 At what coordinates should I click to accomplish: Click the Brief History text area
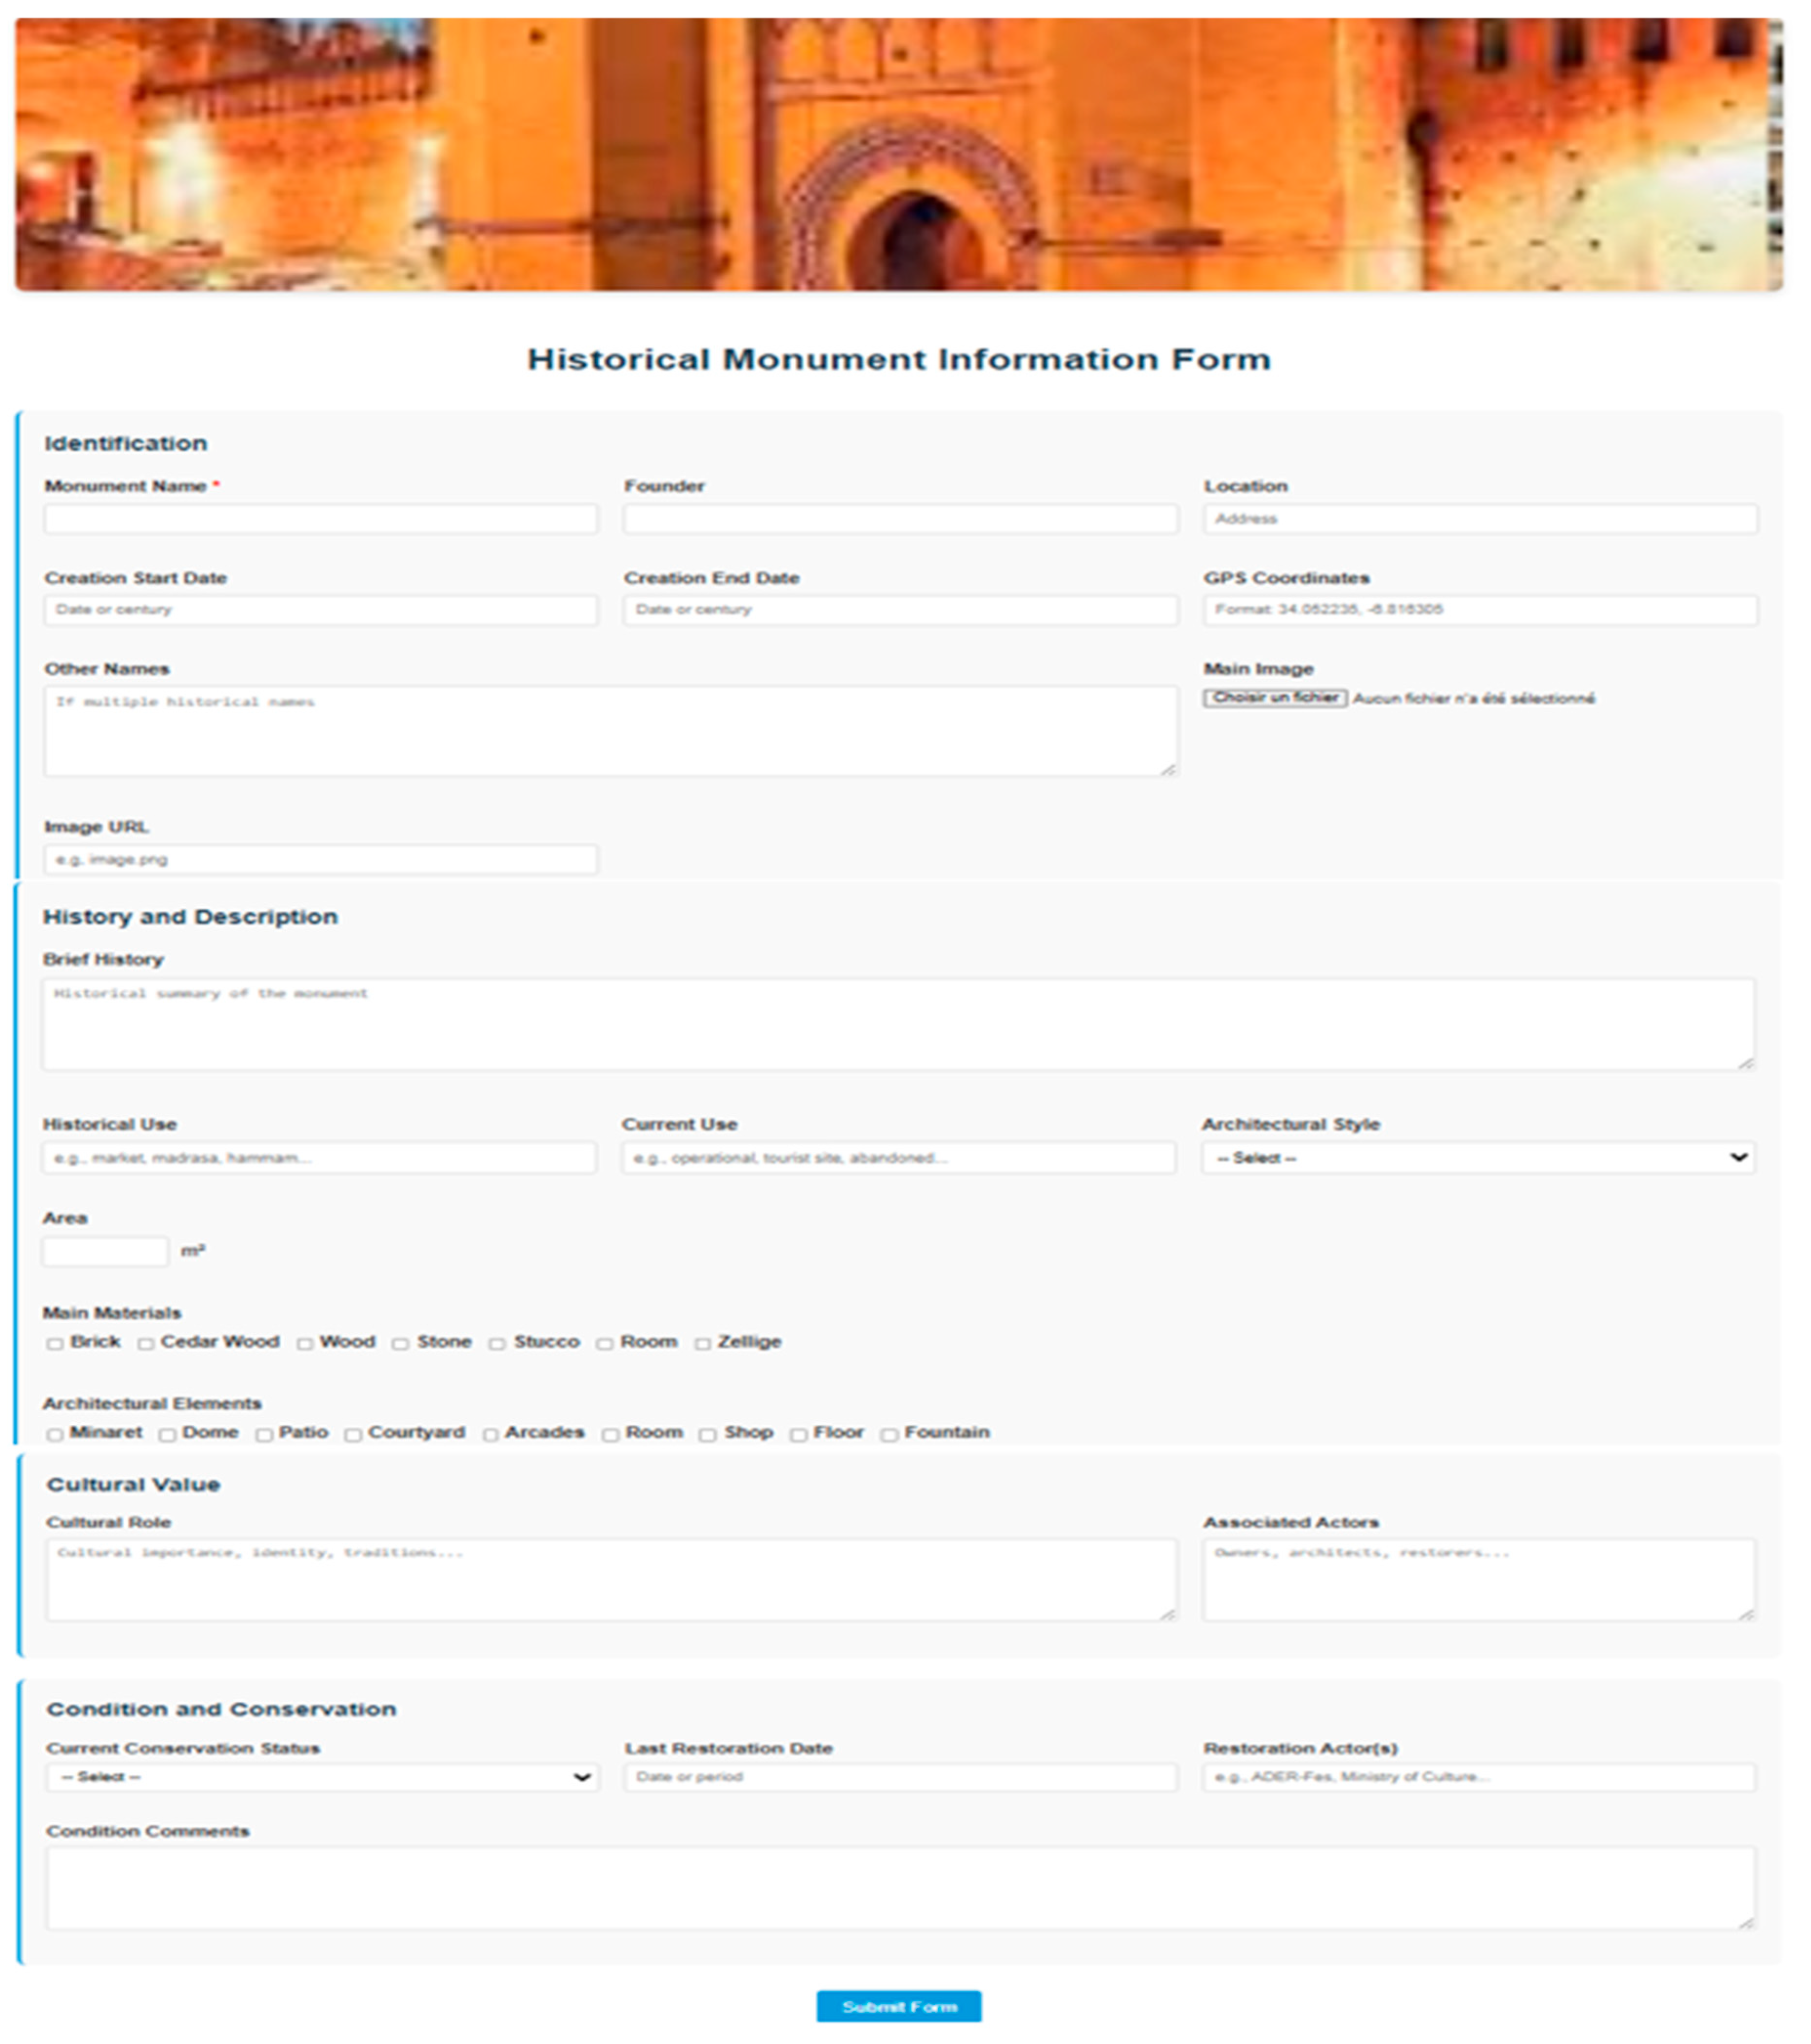coord(897,1024)
